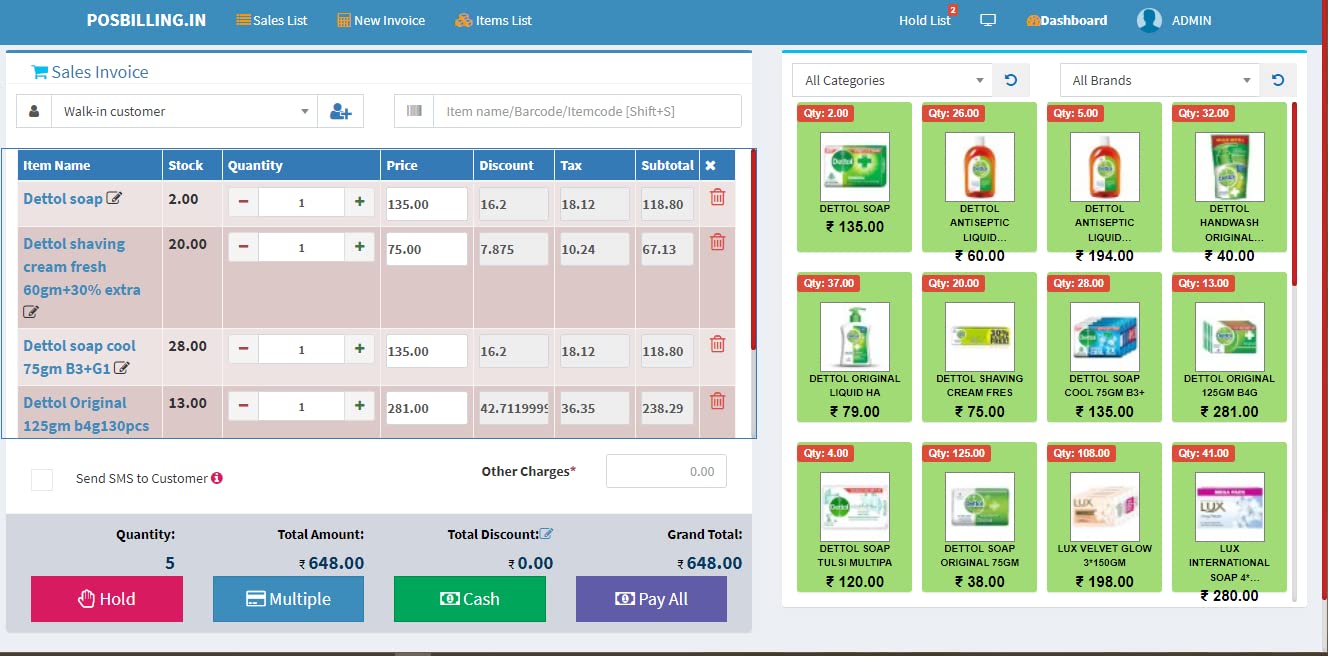This screenshot has width=1328, height=657.
Task: Click the Cash payment button
Action: click(469, 598)
